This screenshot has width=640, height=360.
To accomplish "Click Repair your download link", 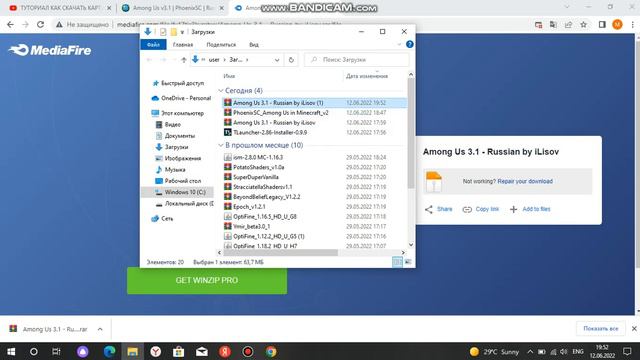I will pos(525,181).
